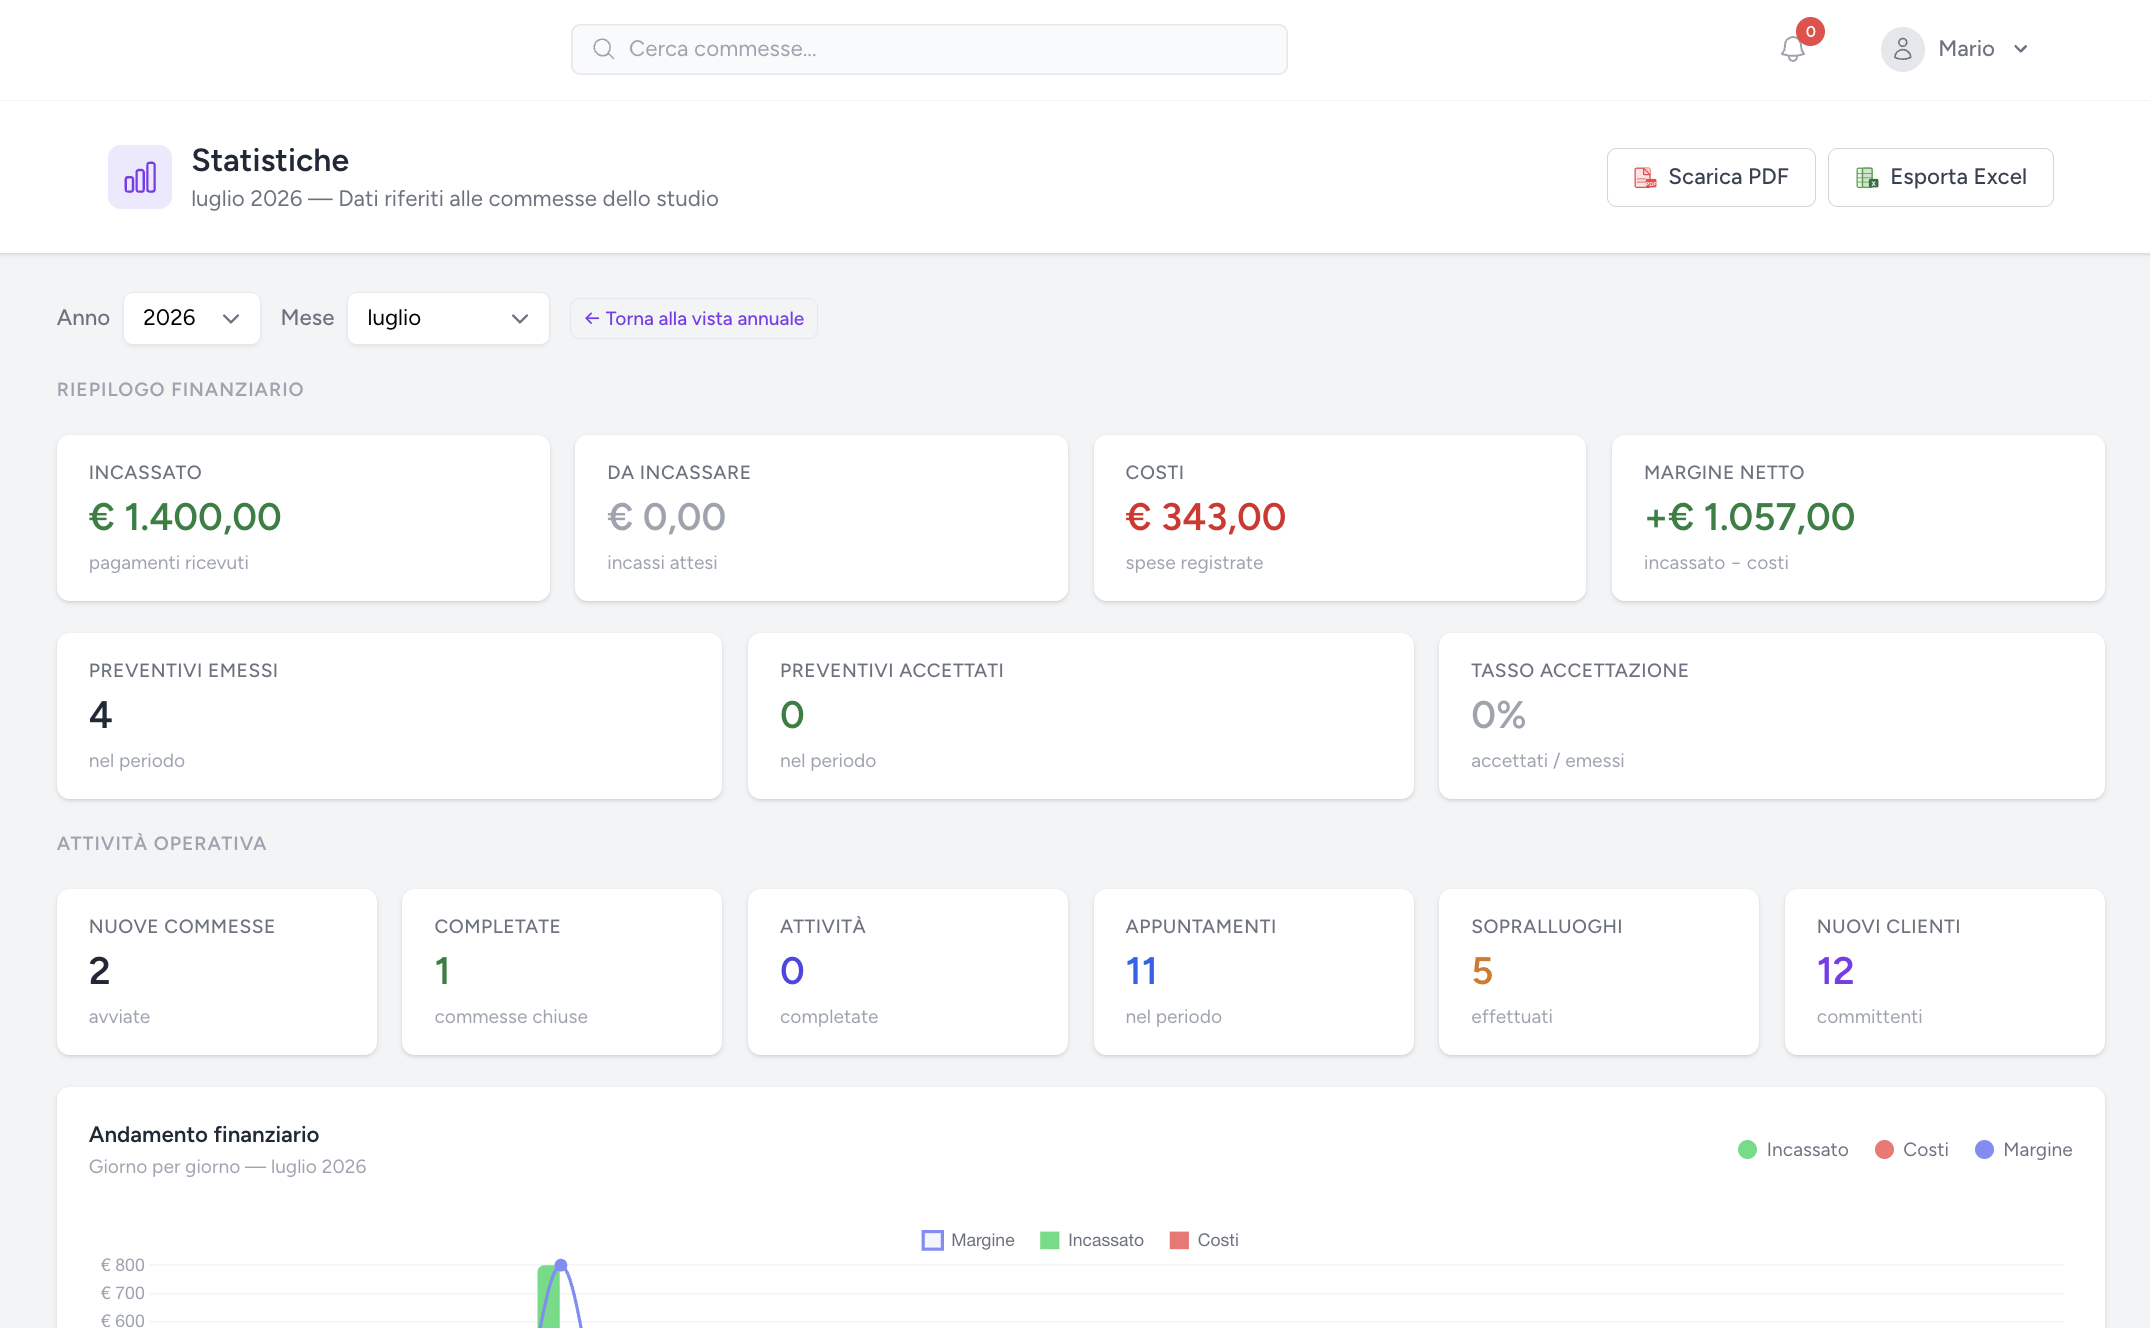The image size is (2150, 1328).
Task: Toggle Costi series in chart legend
Action: point(1204,1240)
